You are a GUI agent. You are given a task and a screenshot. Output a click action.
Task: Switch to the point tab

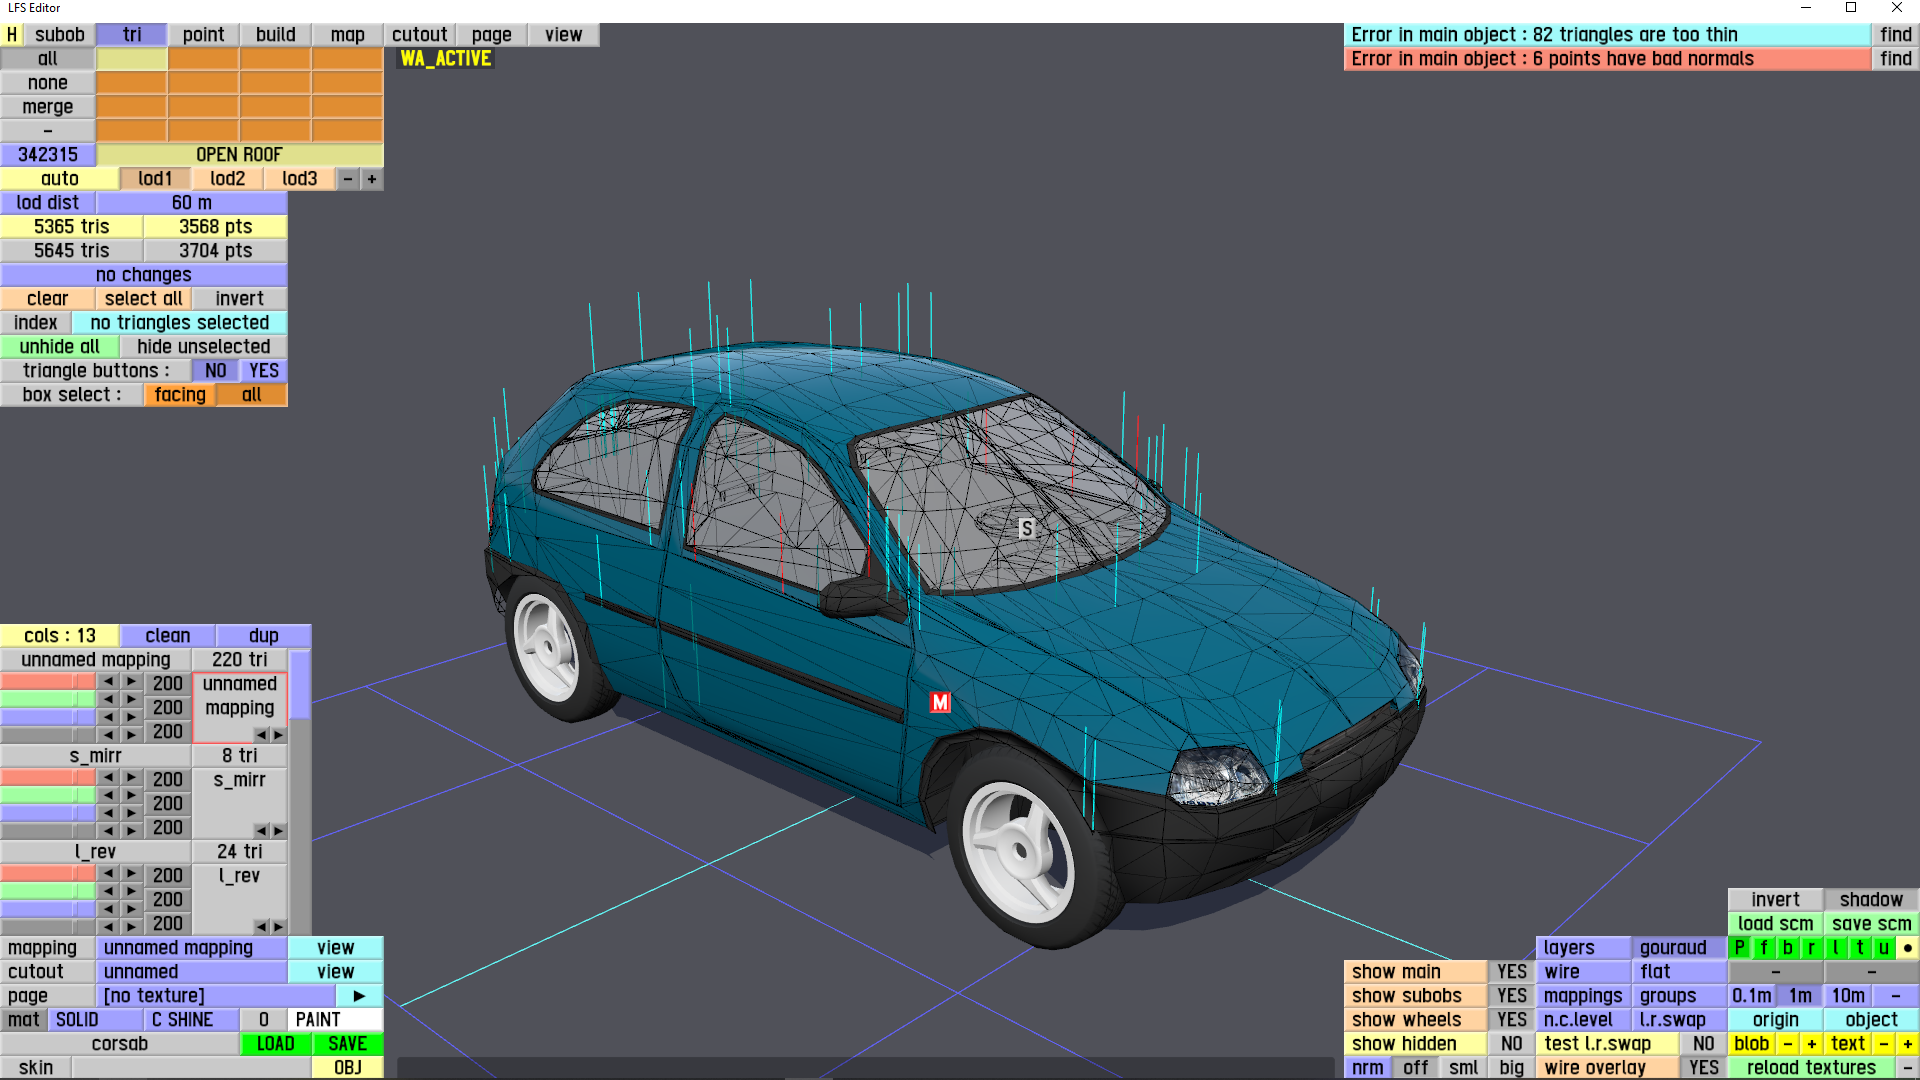pyautogui.click(x=203, y=35)
